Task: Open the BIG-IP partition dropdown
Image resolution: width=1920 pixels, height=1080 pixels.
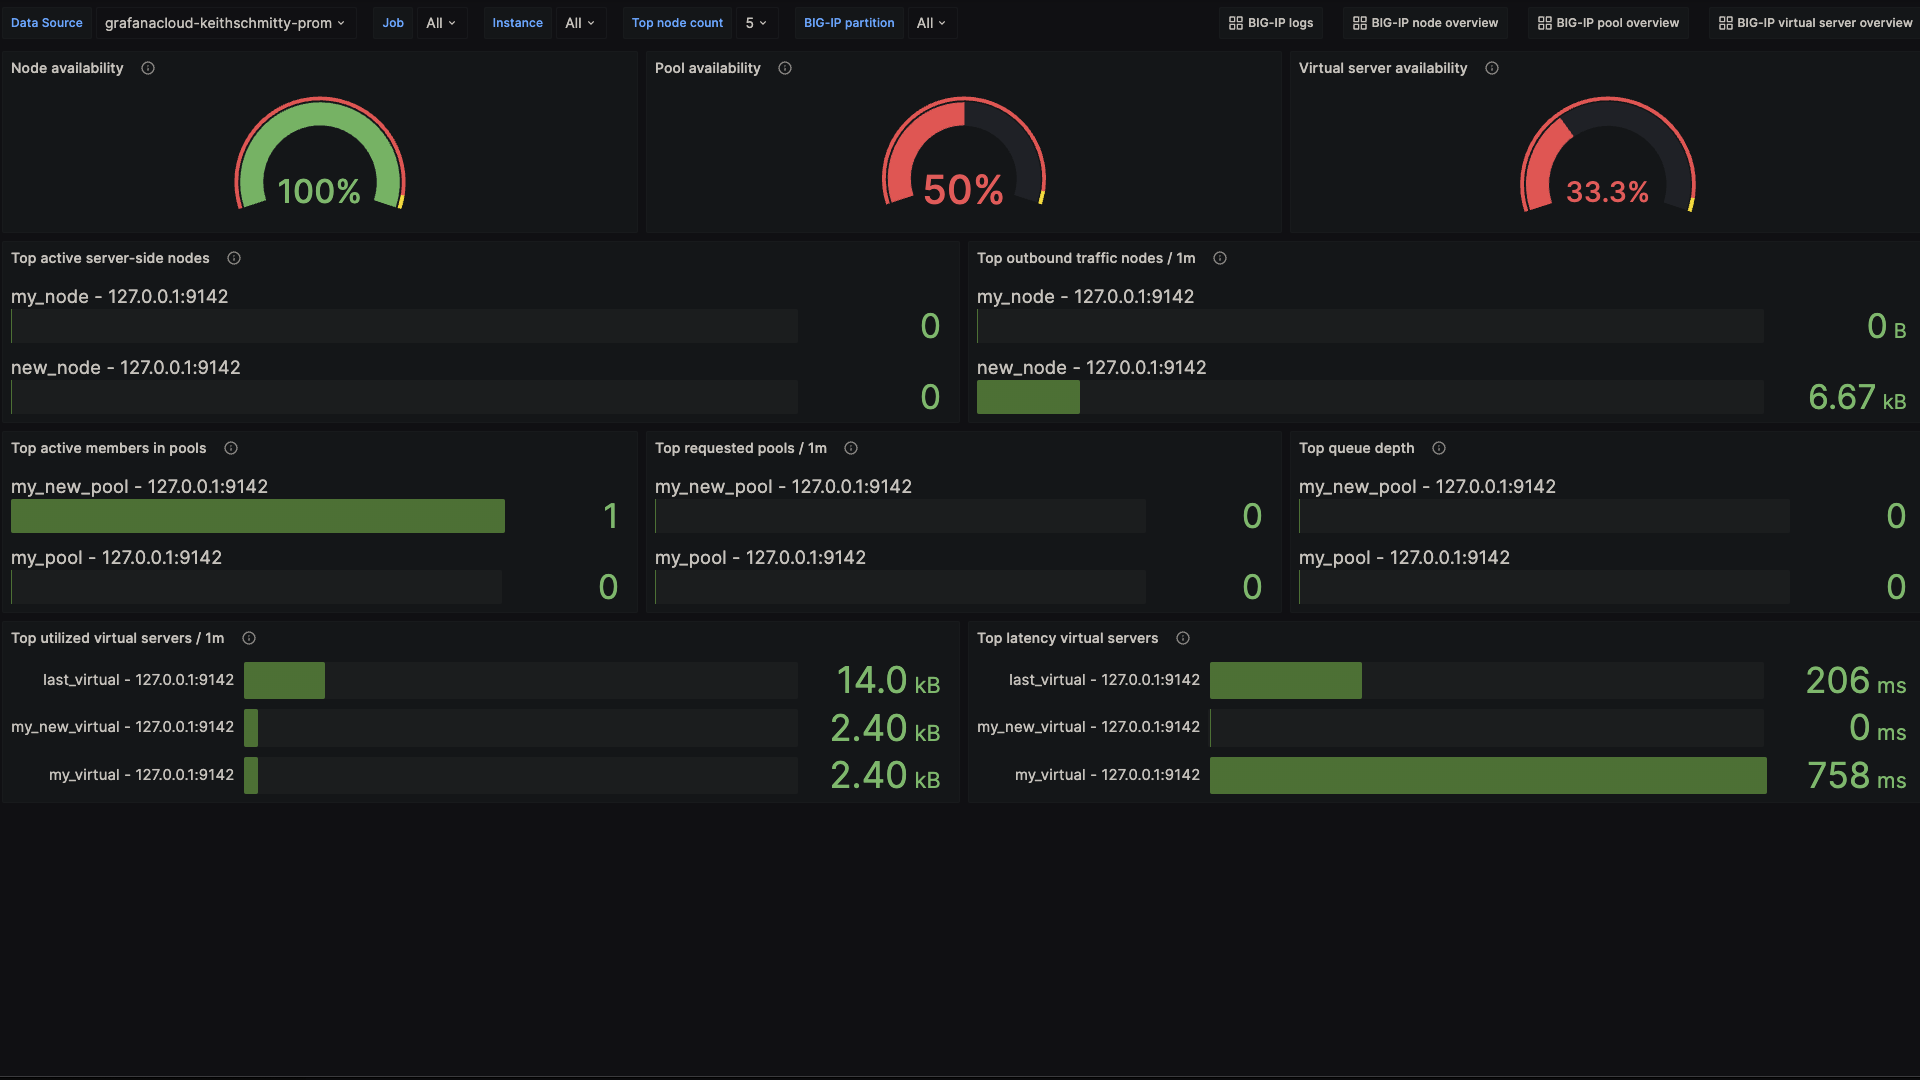Action: coord(930,22)
